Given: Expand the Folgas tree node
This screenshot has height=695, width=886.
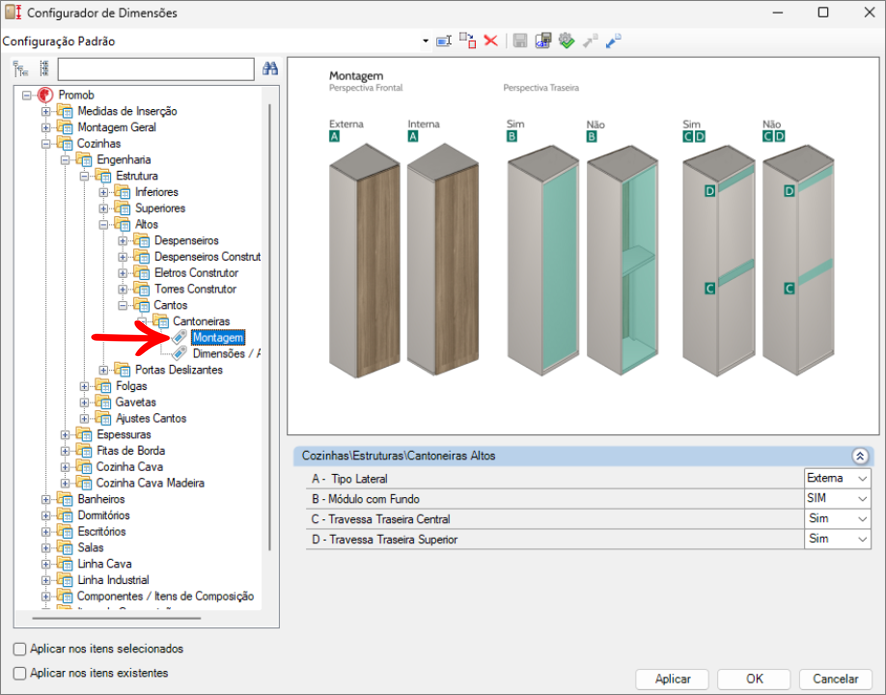Looking at the screenshot, I should pyautogui.click(x=84, y=386).
